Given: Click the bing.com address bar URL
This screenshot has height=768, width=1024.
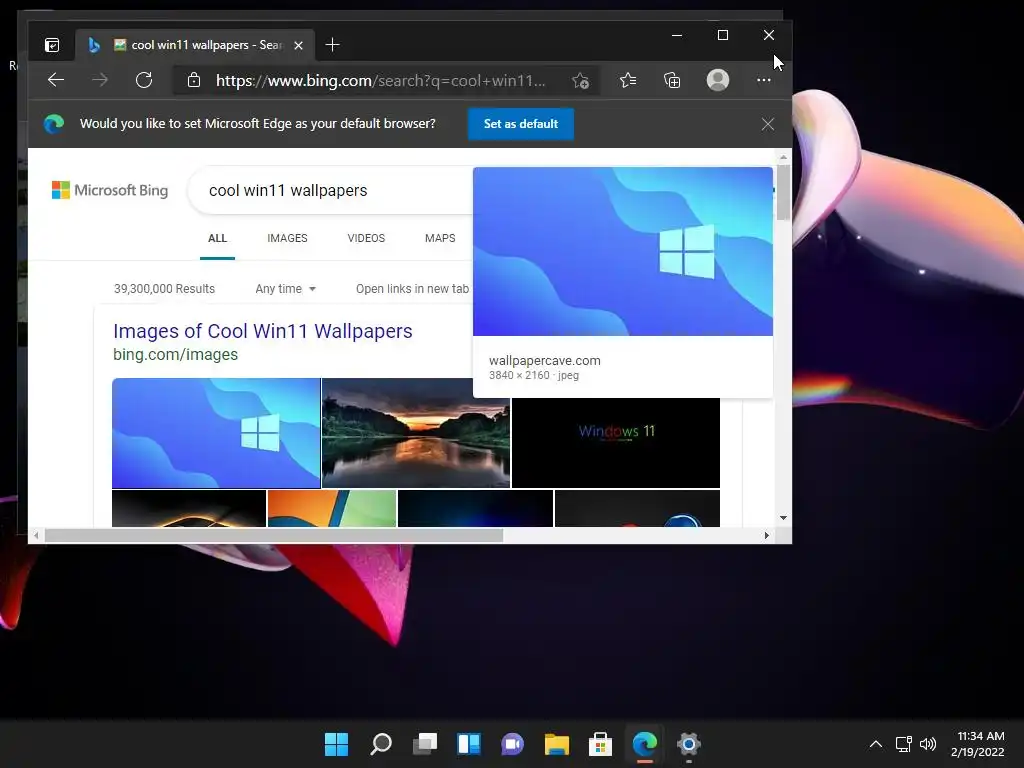Looking at the screenshot, I should coord(381,80).
